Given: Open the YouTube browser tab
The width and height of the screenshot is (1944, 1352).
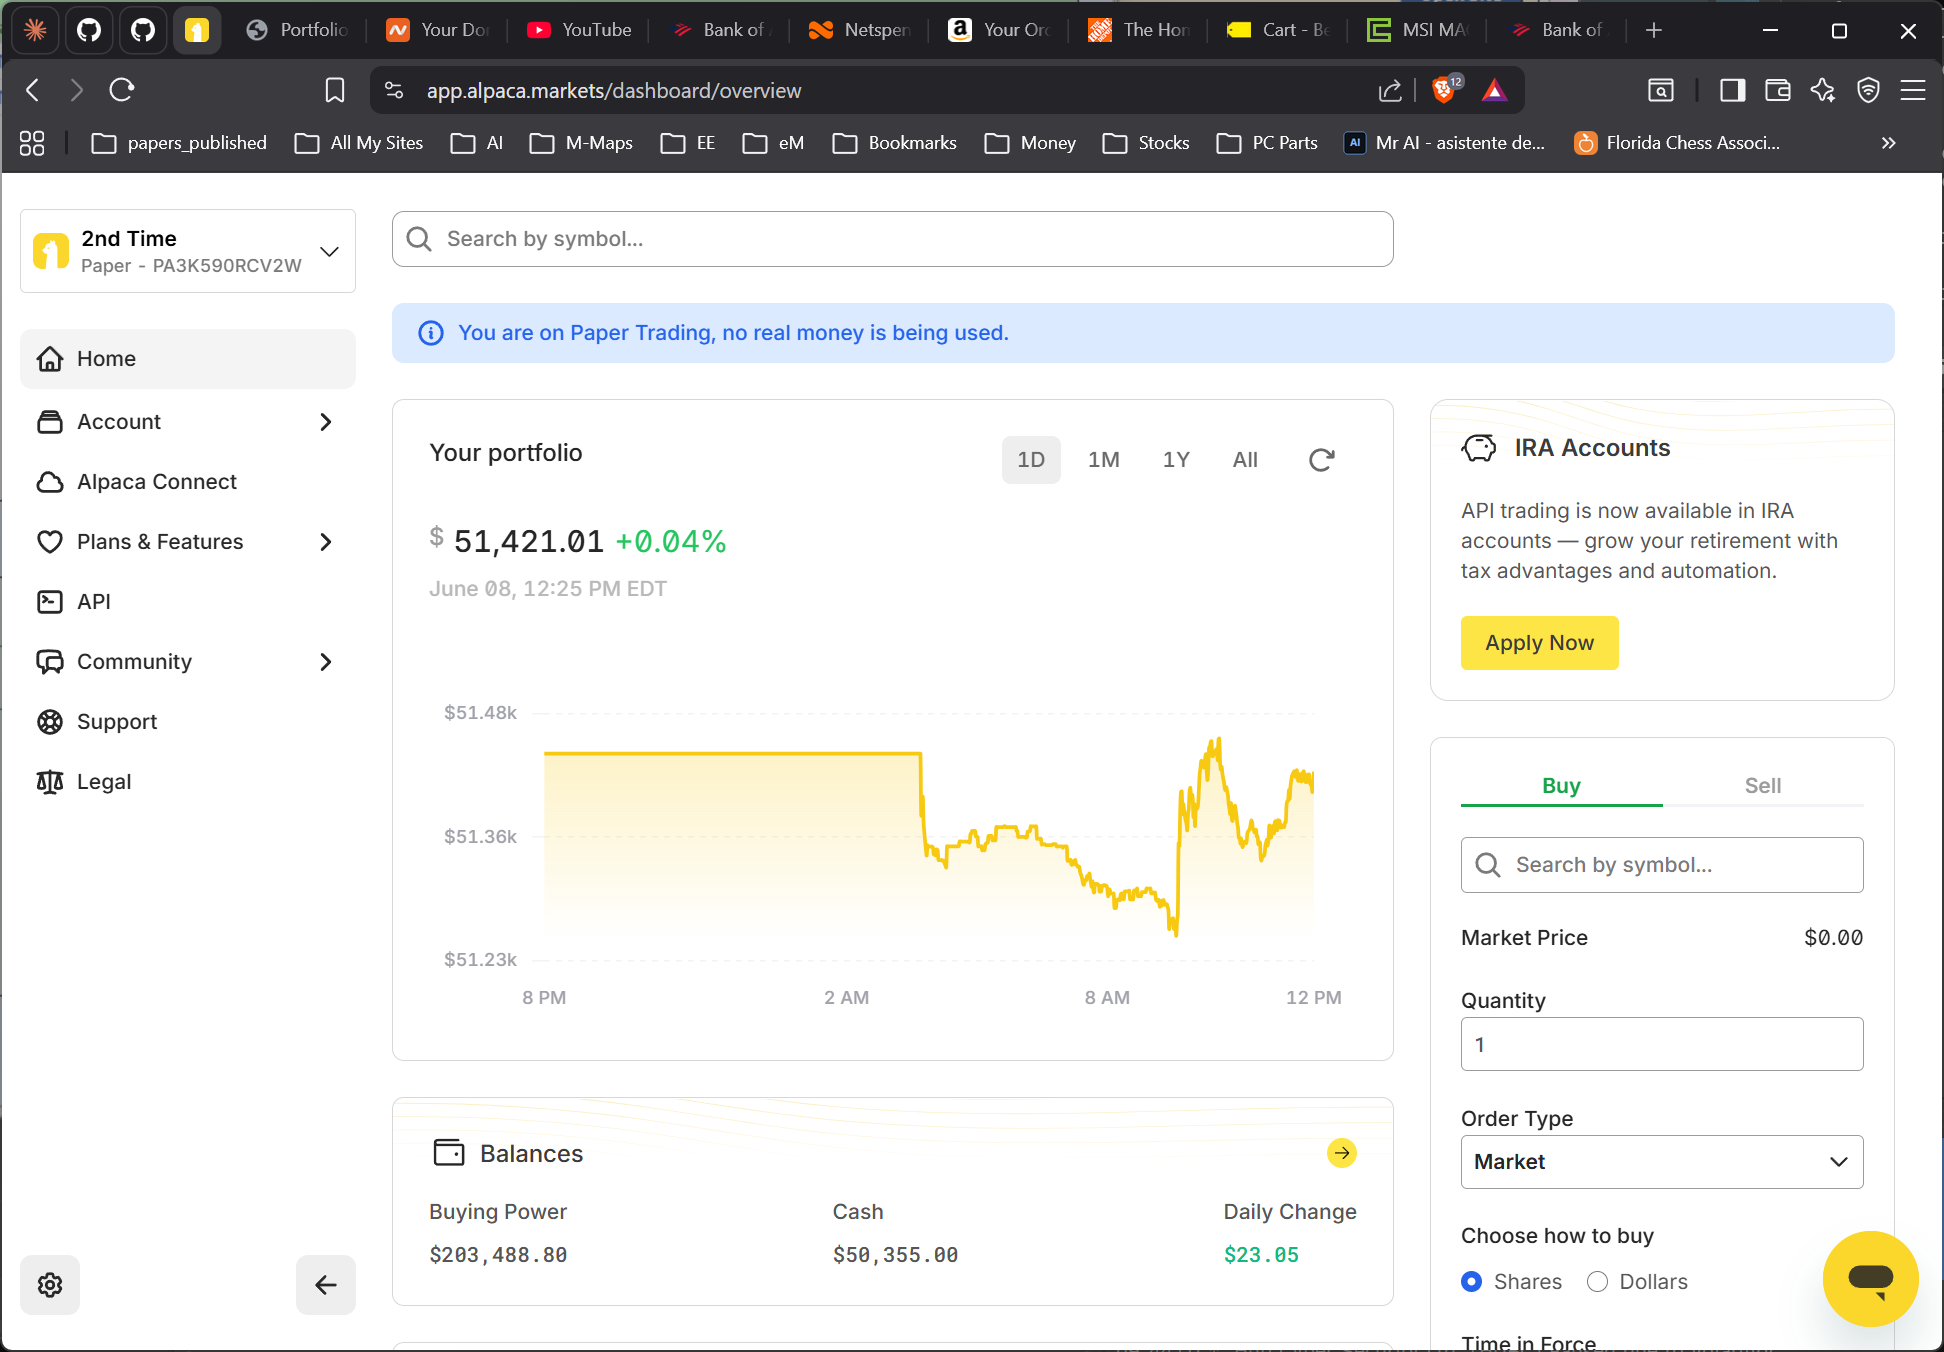Looking at the screenshot, I should (579, 30).
